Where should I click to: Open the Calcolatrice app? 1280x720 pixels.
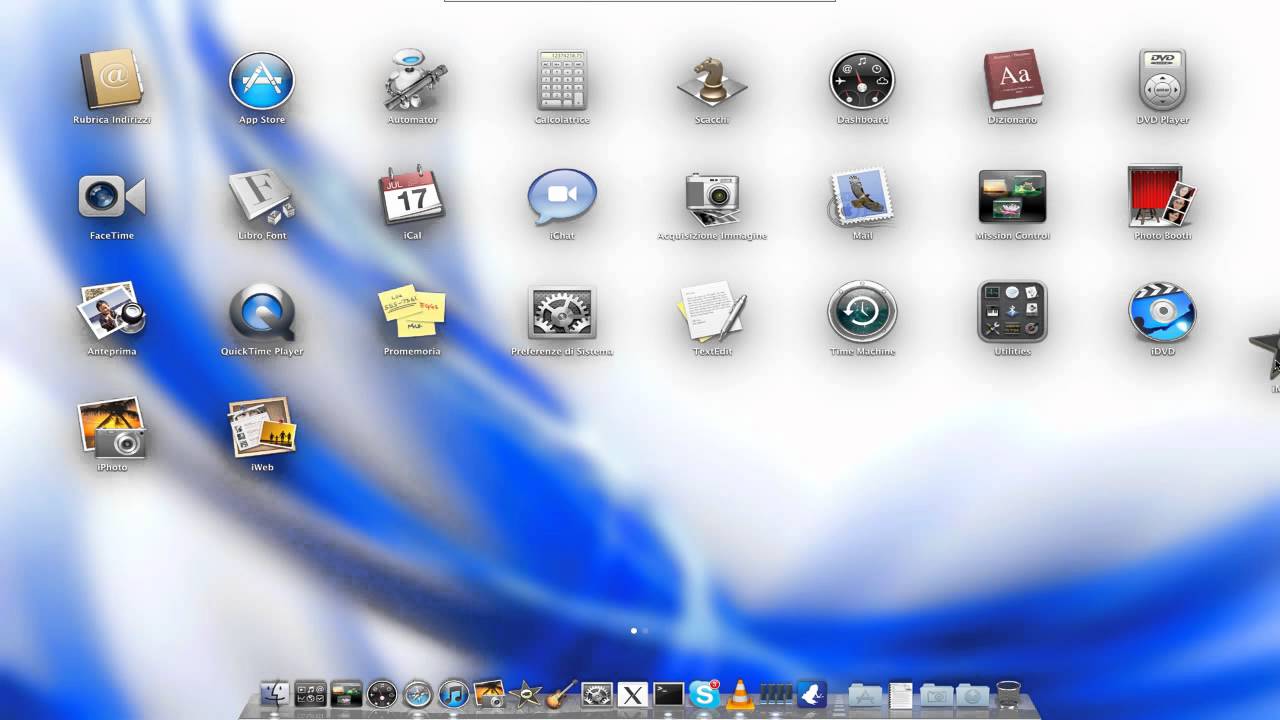click(562, 81)
